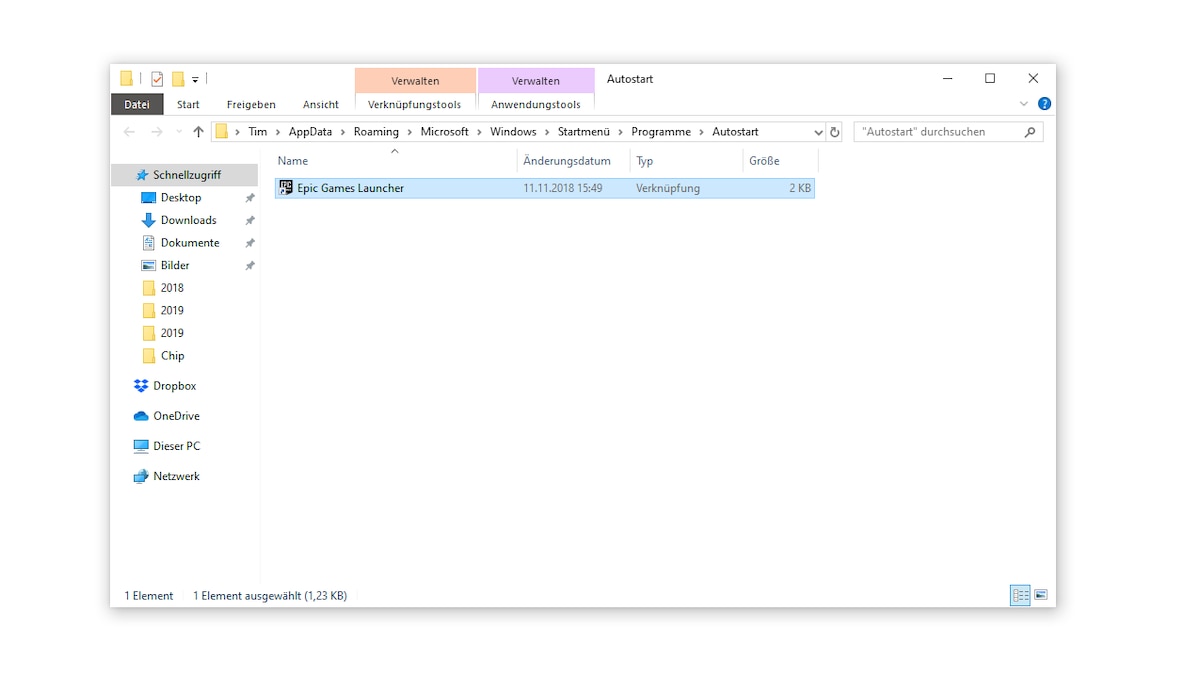This screenshot has height=675, width=1199.
Task: Click the Properties icon in quick access toolbar
Action: tap(156, 78)
